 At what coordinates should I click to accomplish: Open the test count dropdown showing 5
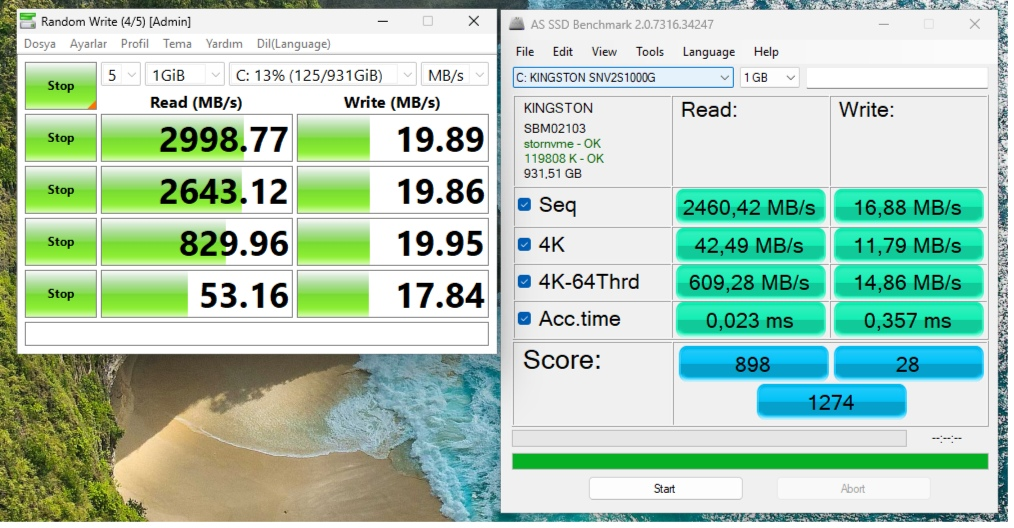click(x=120, y=75)
